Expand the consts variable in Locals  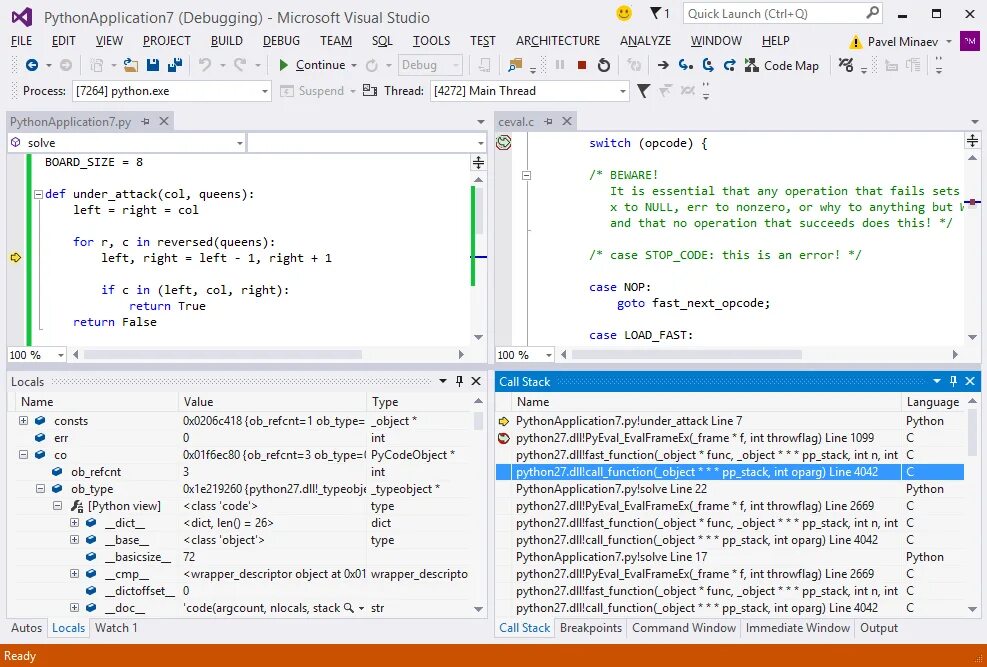point(23,420)
